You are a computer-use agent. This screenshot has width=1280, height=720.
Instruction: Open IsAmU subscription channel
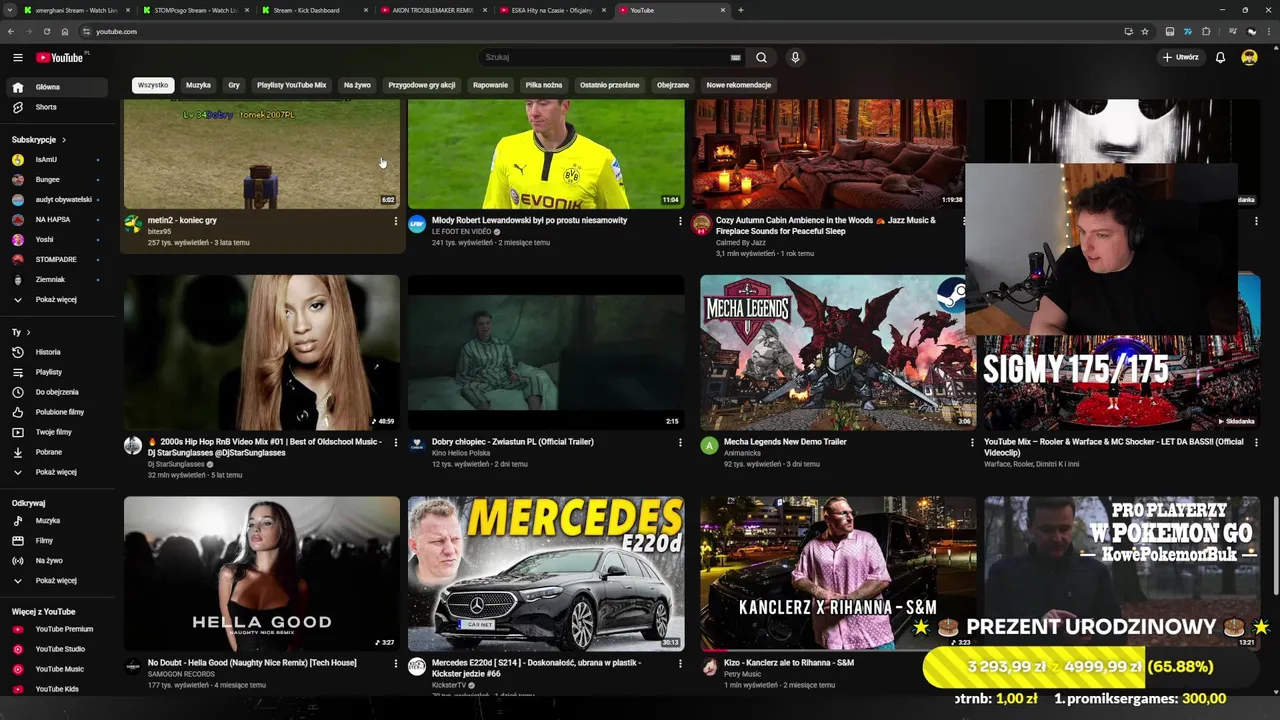coord(55,160)
